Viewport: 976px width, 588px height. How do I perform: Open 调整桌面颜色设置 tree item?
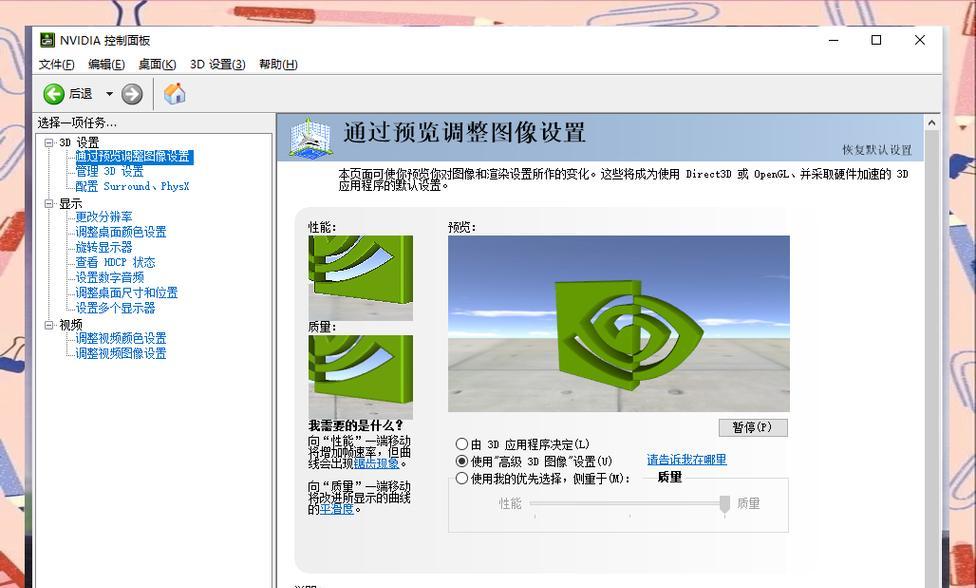121,232
